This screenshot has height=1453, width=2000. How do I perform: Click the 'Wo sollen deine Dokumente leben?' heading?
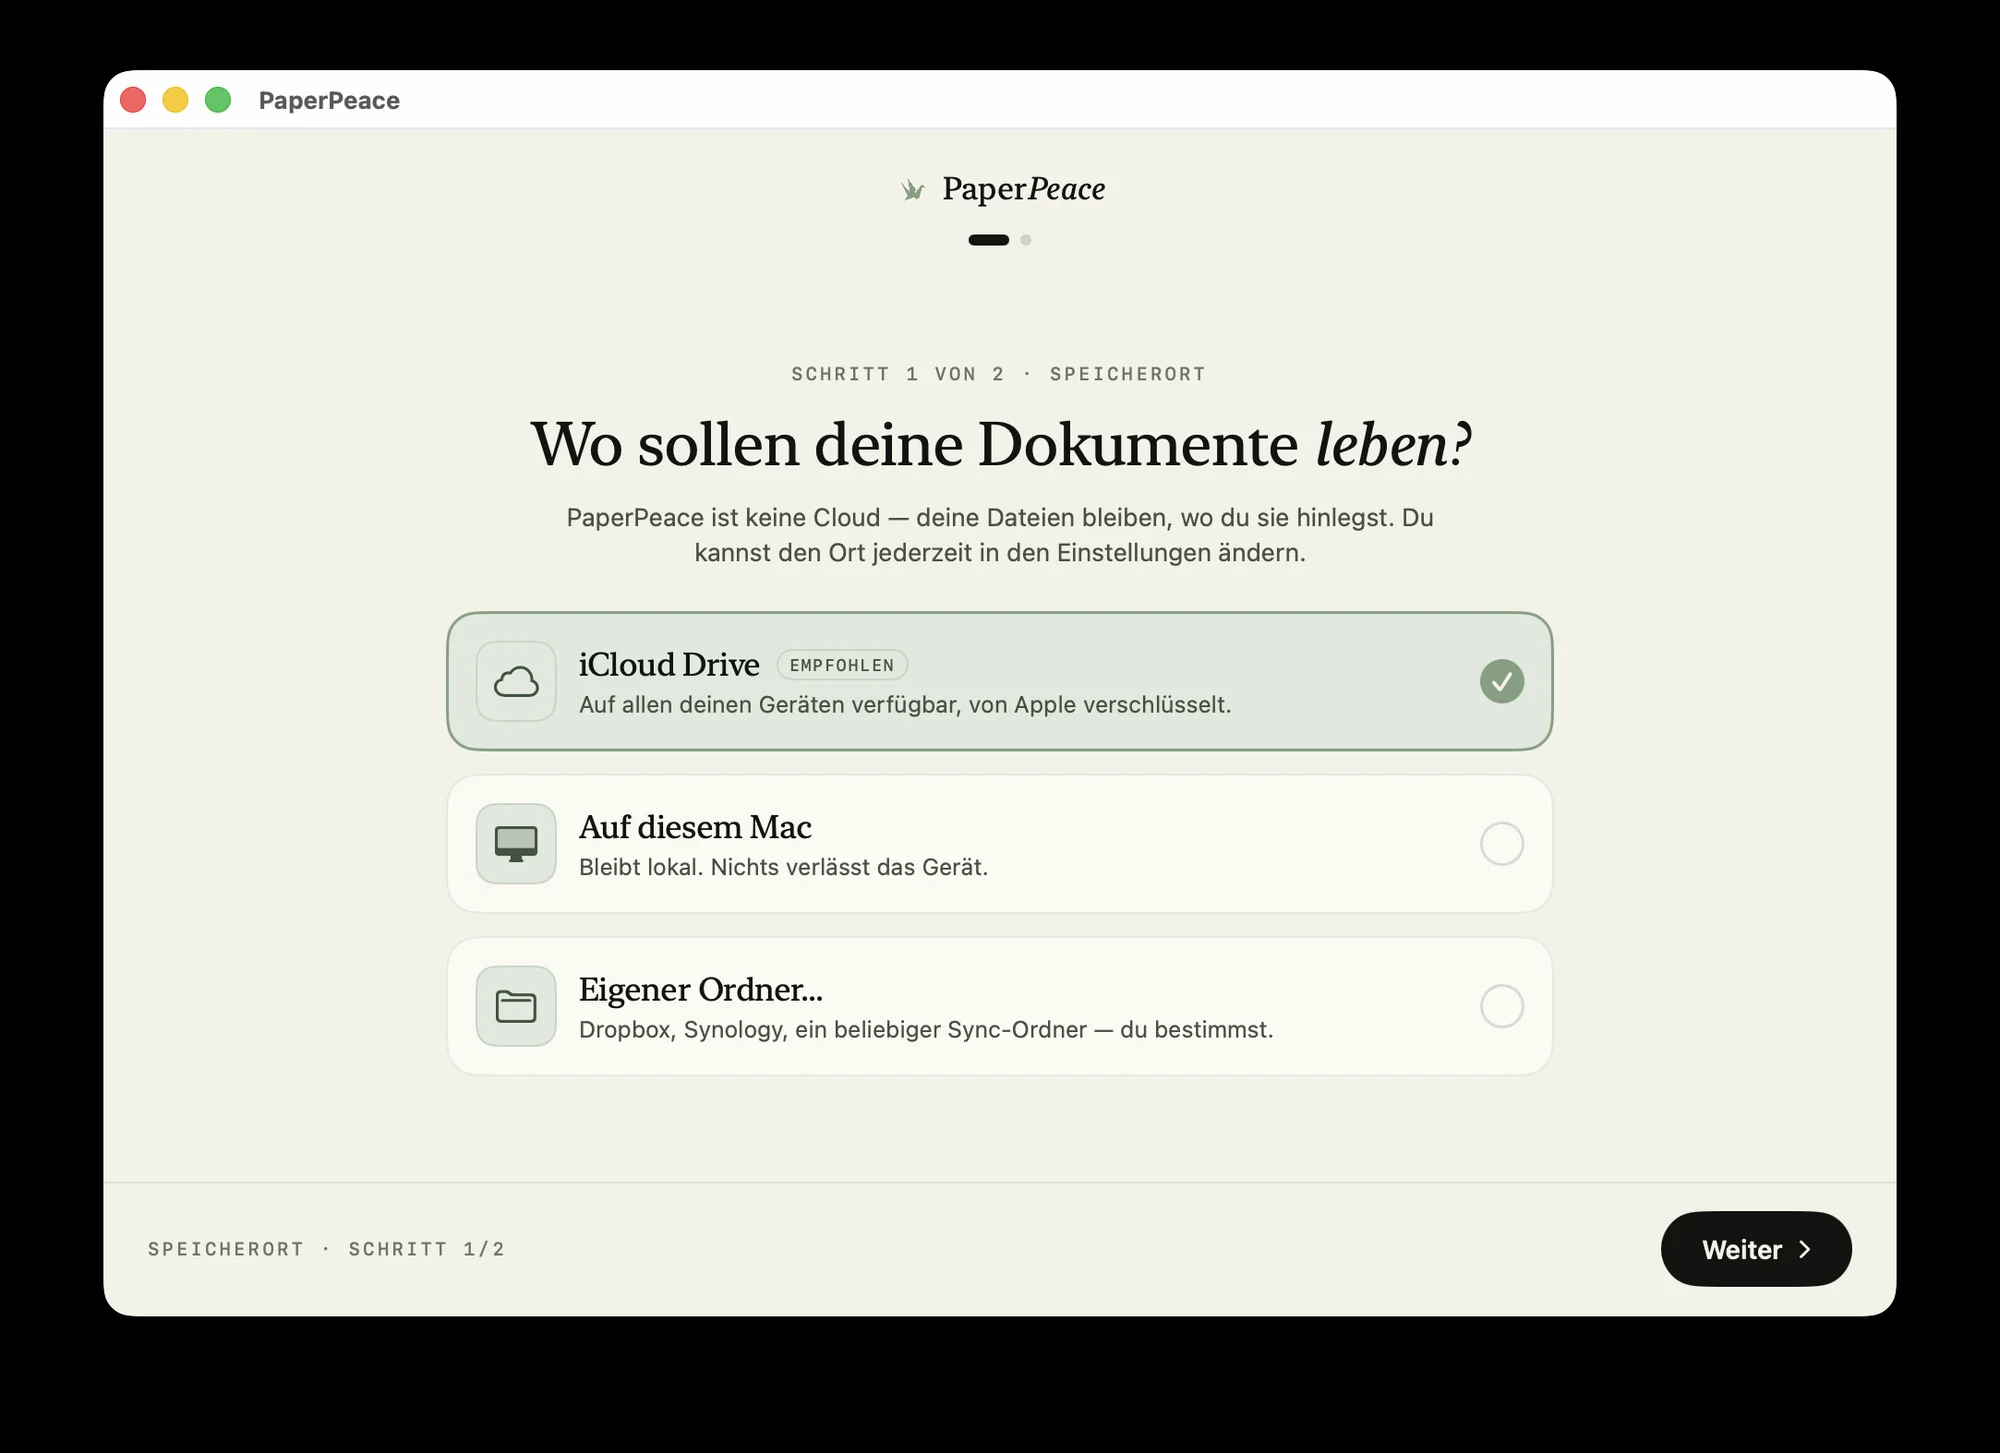click(x=1001, y=444)
